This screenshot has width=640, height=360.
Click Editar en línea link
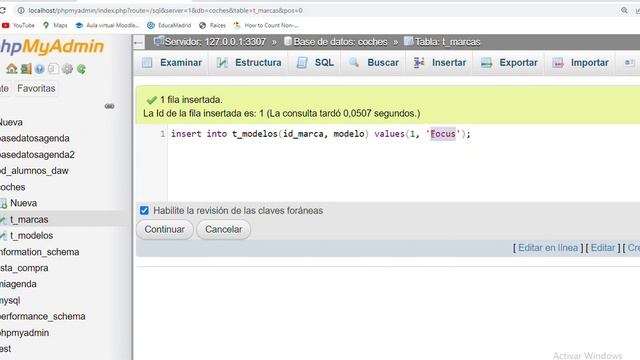click(x=548, y=248)
